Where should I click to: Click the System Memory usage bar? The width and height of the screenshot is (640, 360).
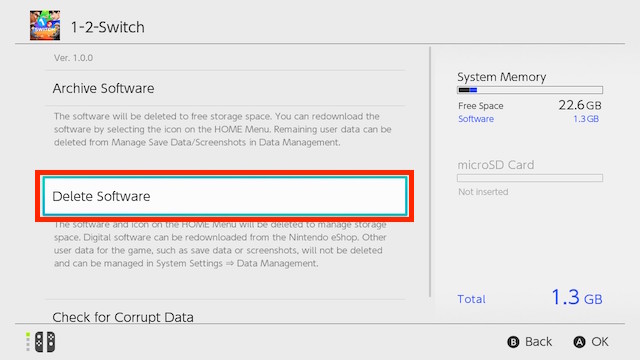point(530,90)
